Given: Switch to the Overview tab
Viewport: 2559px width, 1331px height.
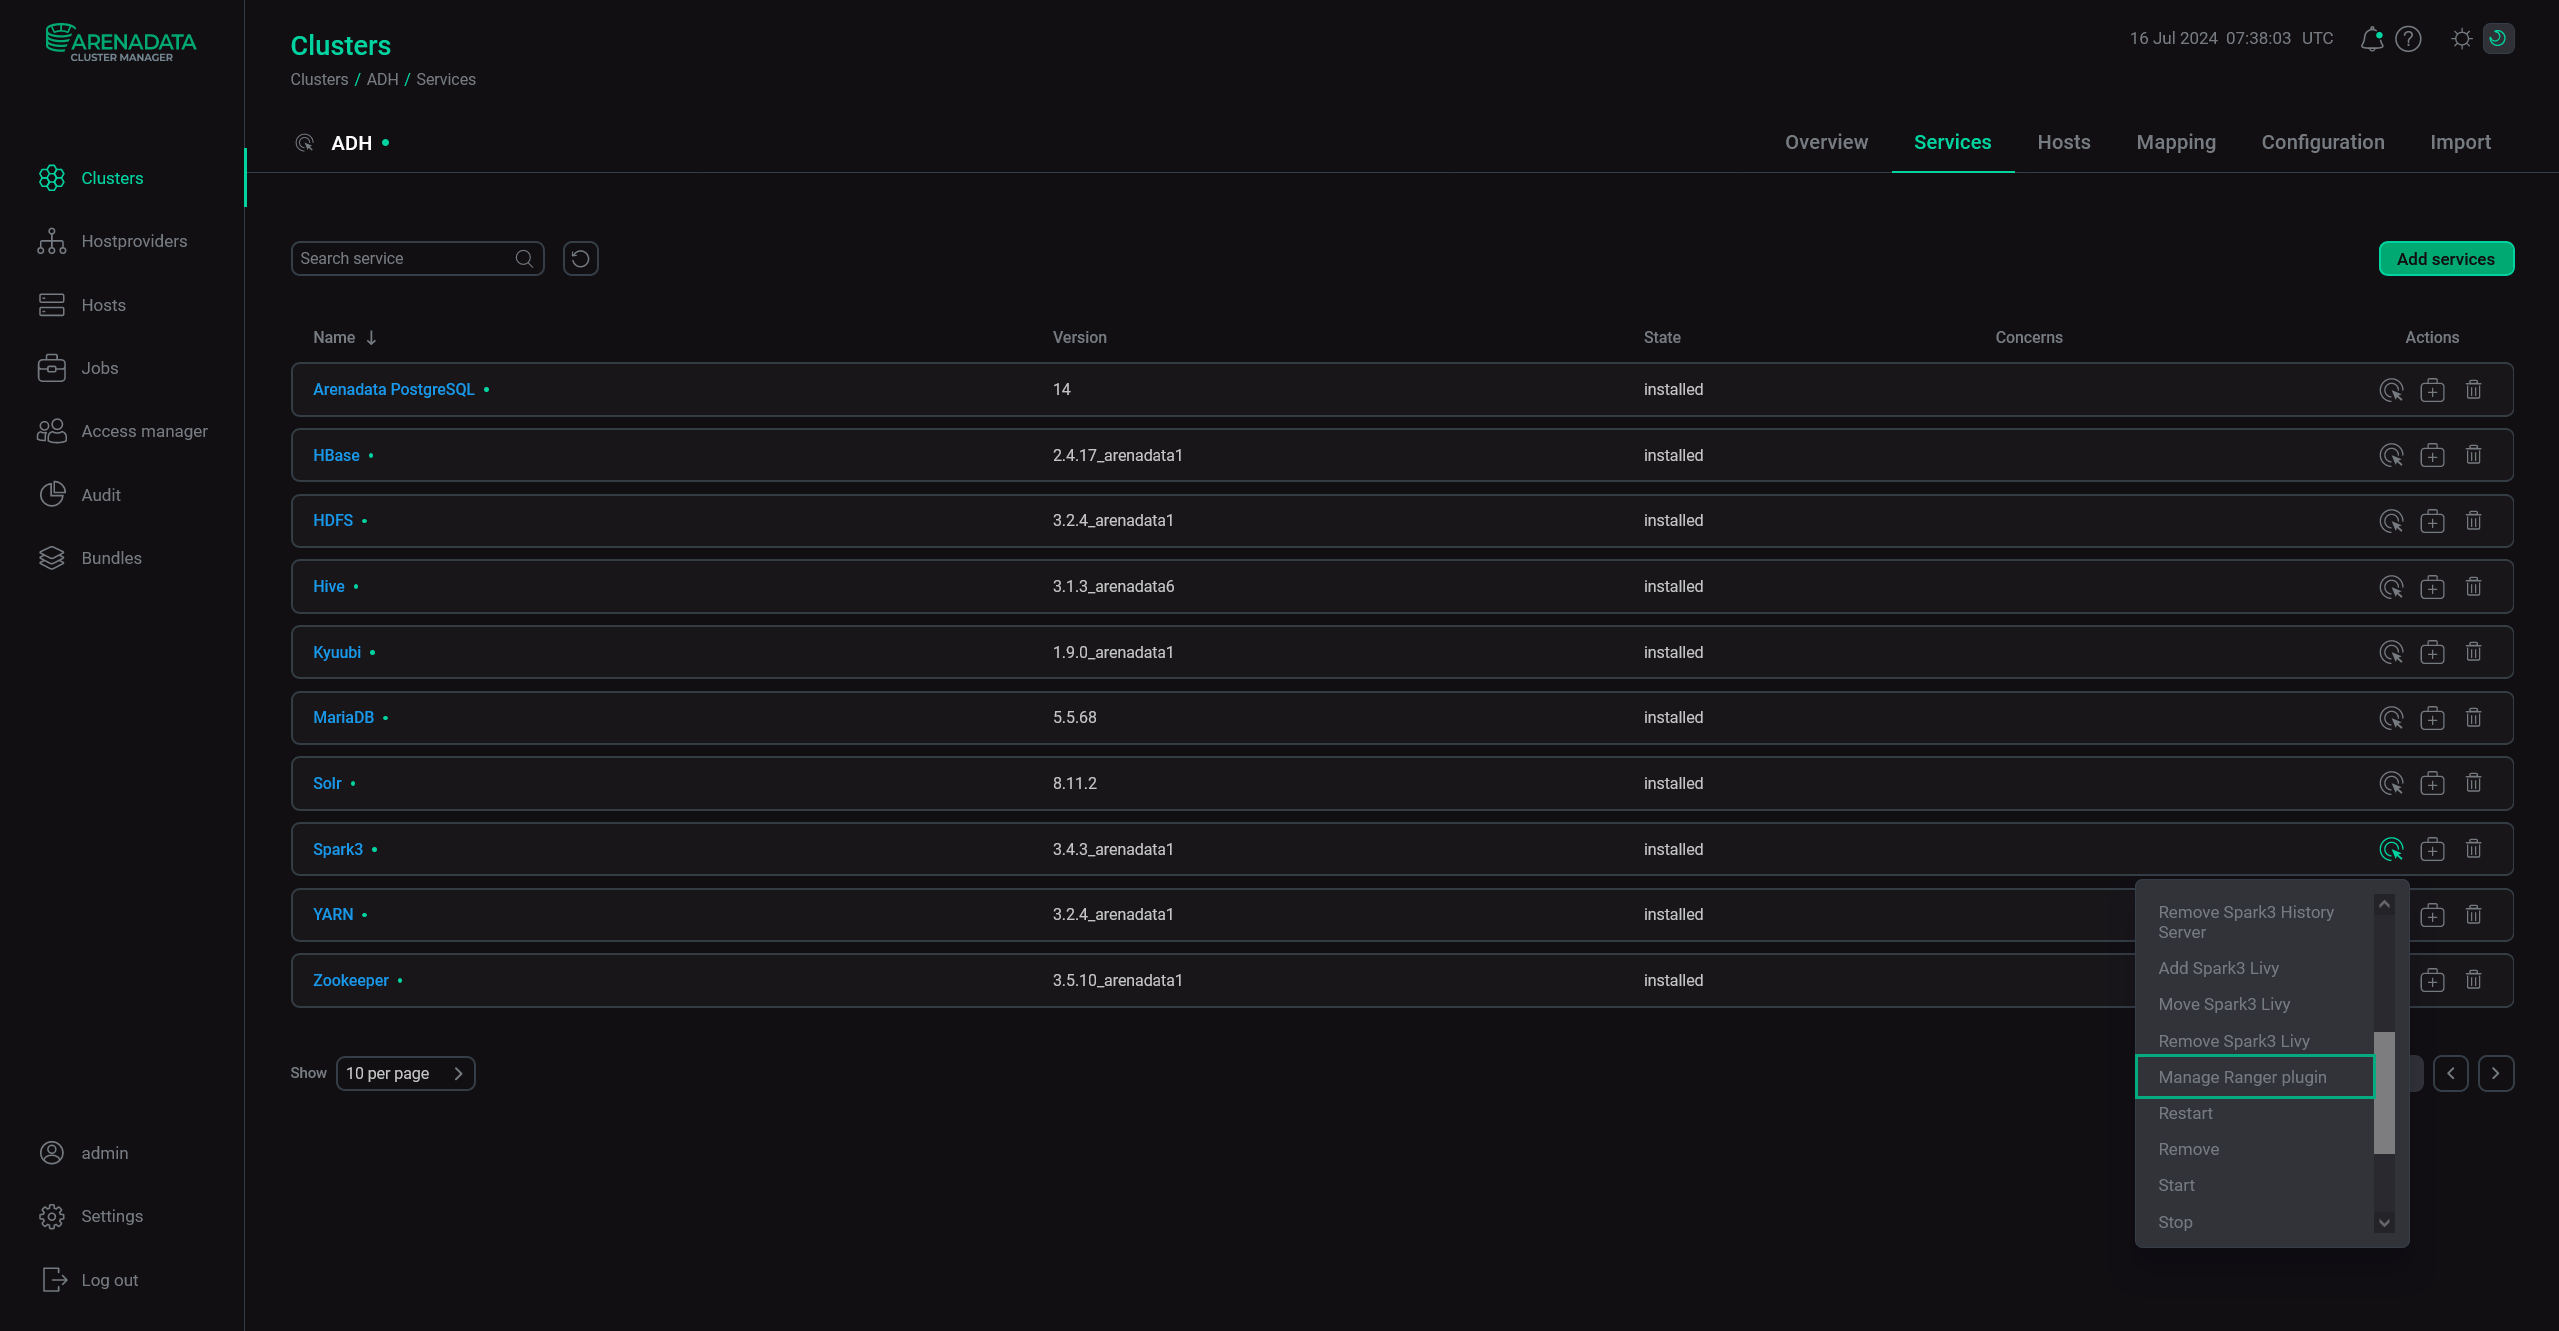Looking at the screenshot, I should (x=1826, y=143).
